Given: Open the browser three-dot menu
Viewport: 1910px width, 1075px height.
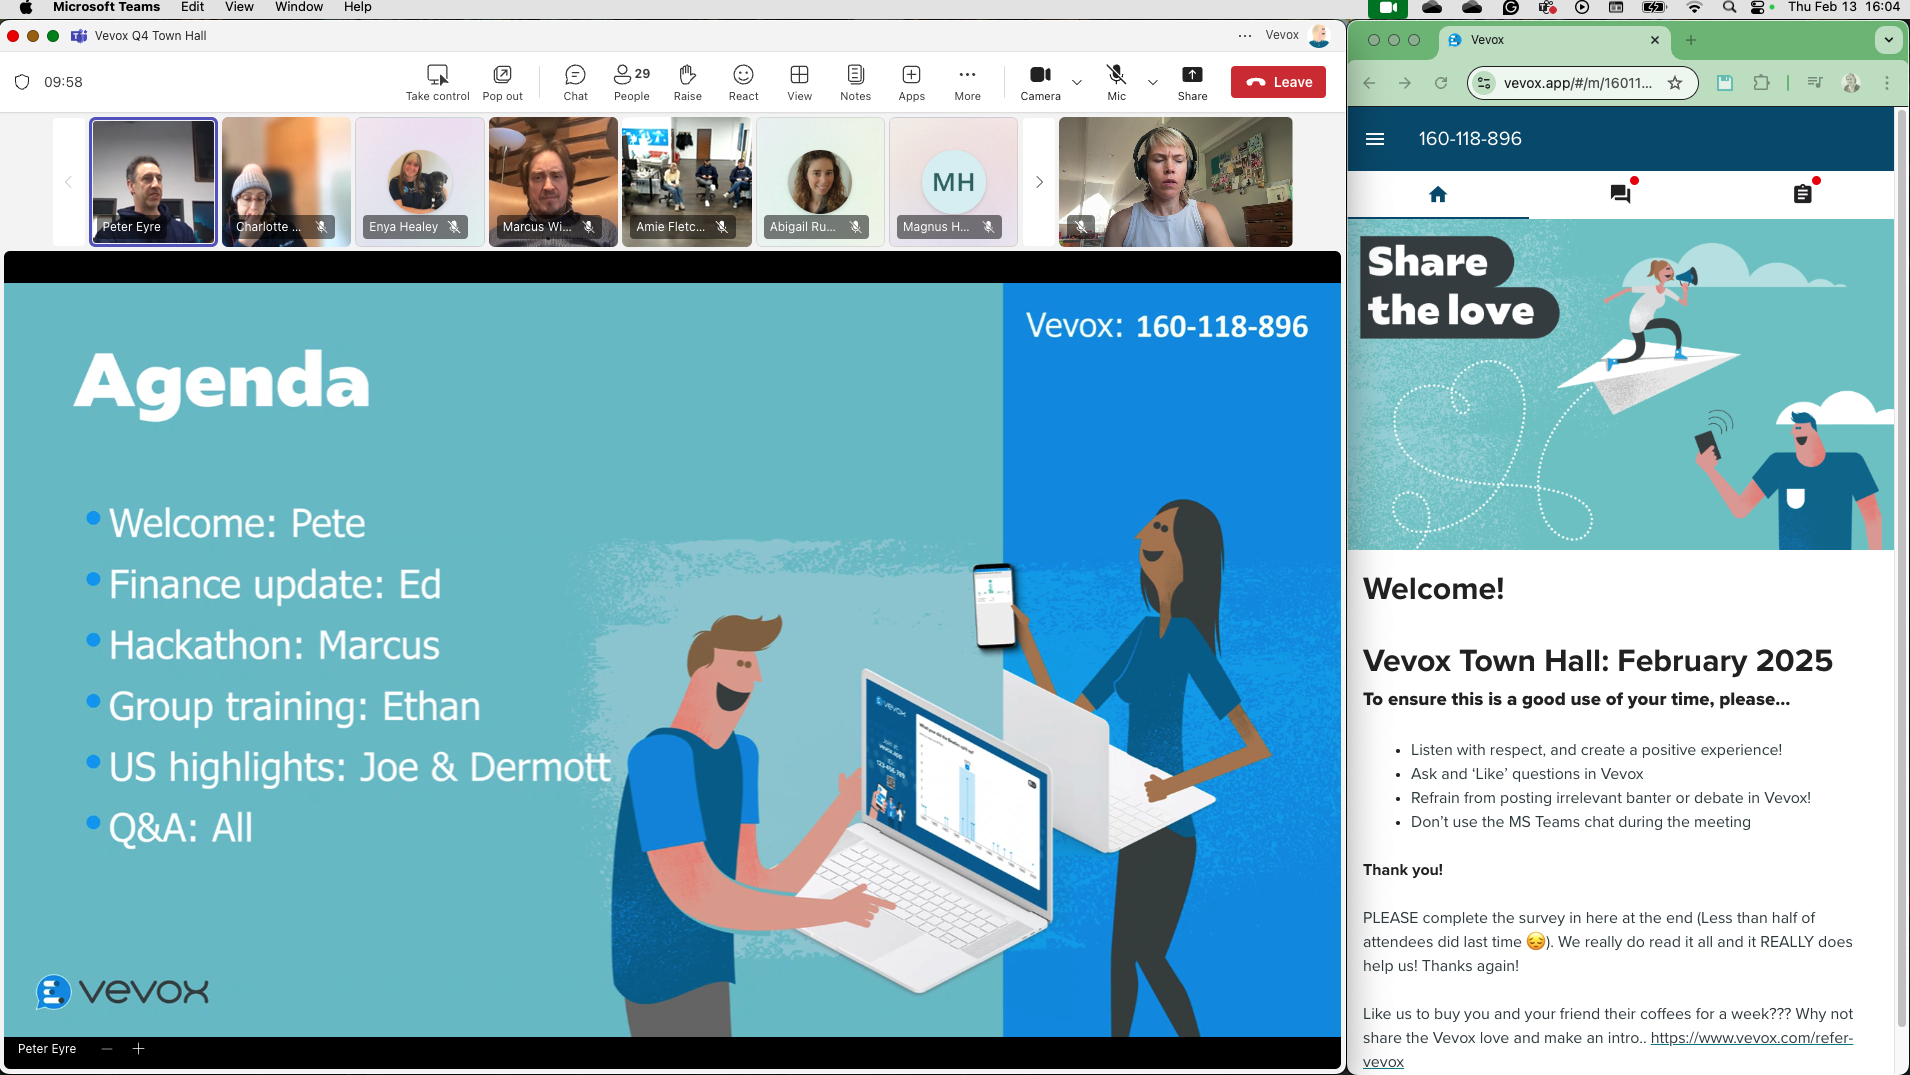Looking at the screenshot, I should 1887,83.
